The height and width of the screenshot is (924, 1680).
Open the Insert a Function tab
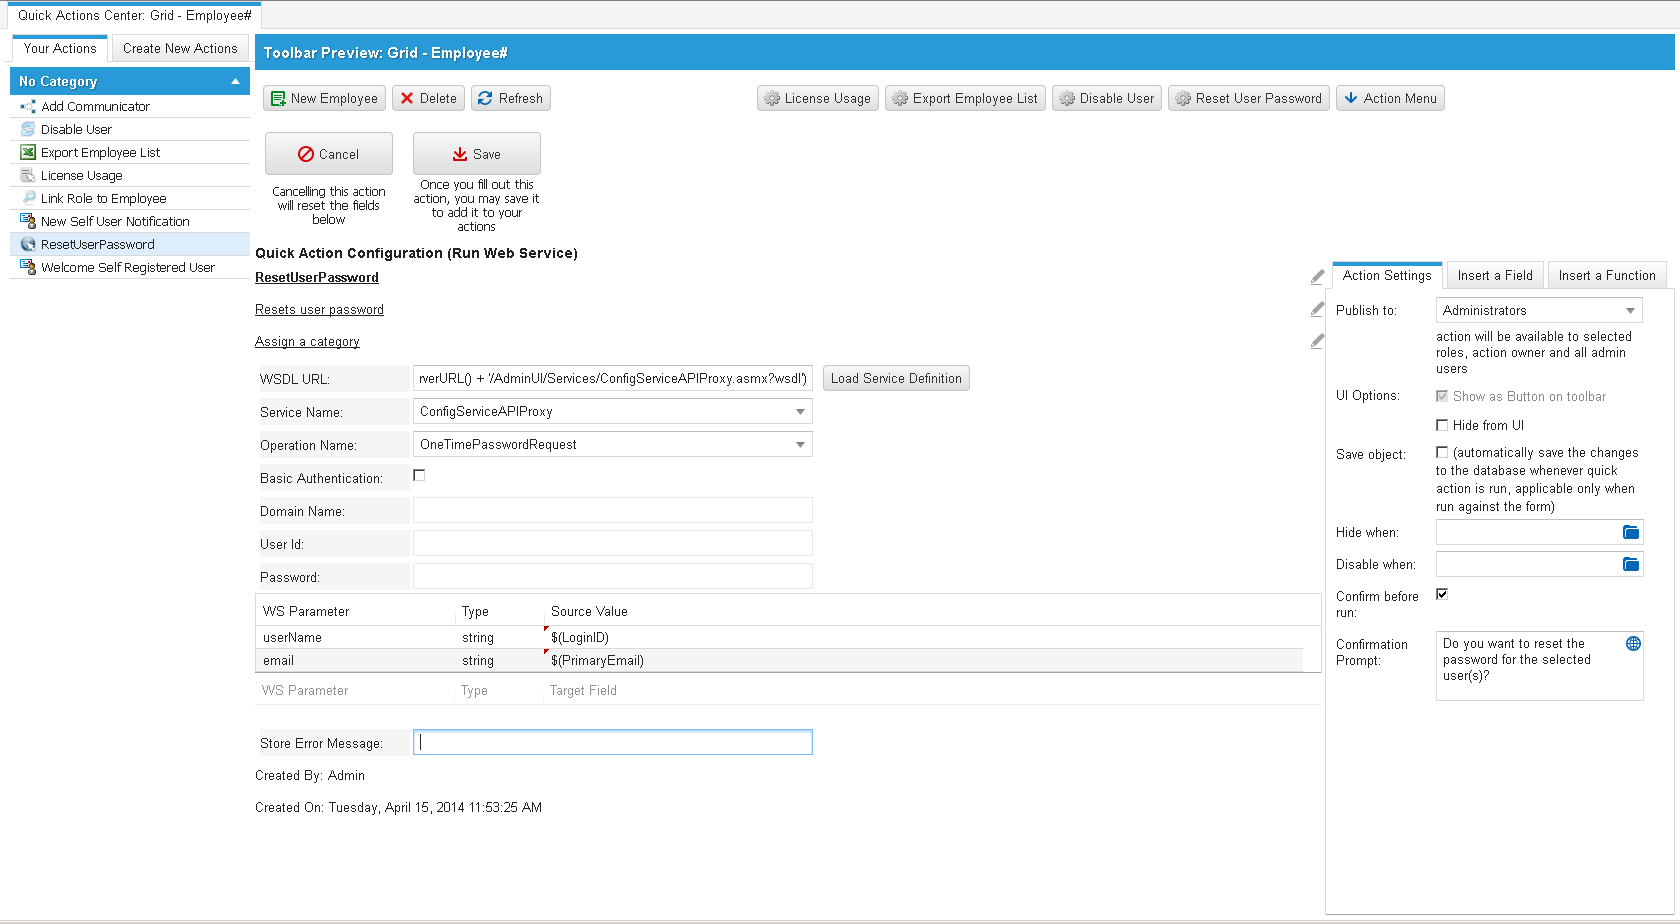(x=1606, y=276)
